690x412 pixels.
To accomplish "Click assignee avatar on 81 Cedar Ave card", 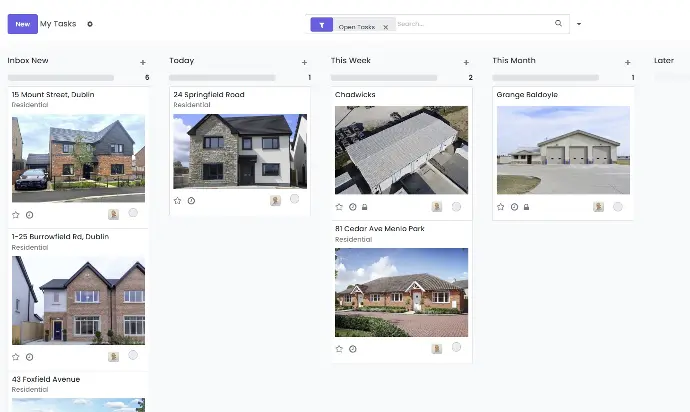I will coord(437,349).
